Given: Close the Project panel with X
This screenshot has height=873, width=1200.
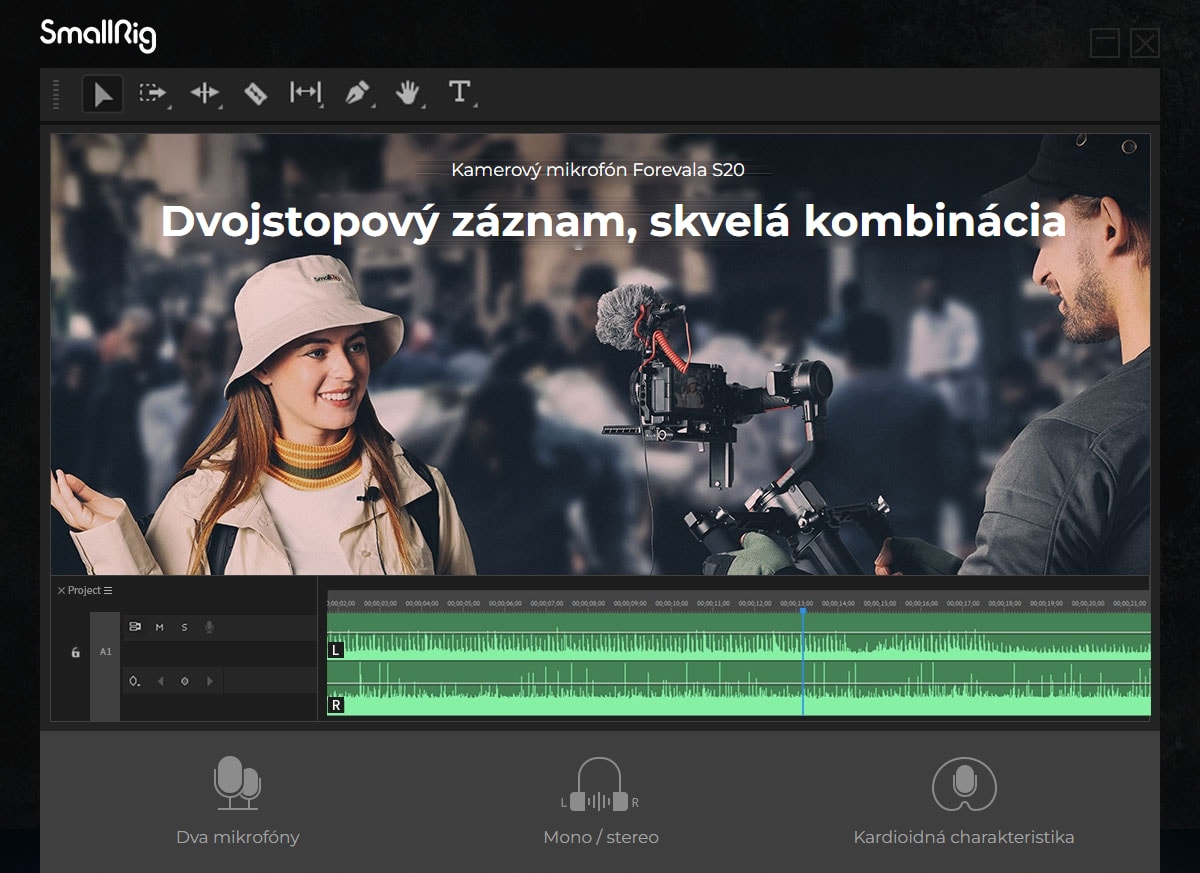Looking at the screenshot, I should 61,590.
